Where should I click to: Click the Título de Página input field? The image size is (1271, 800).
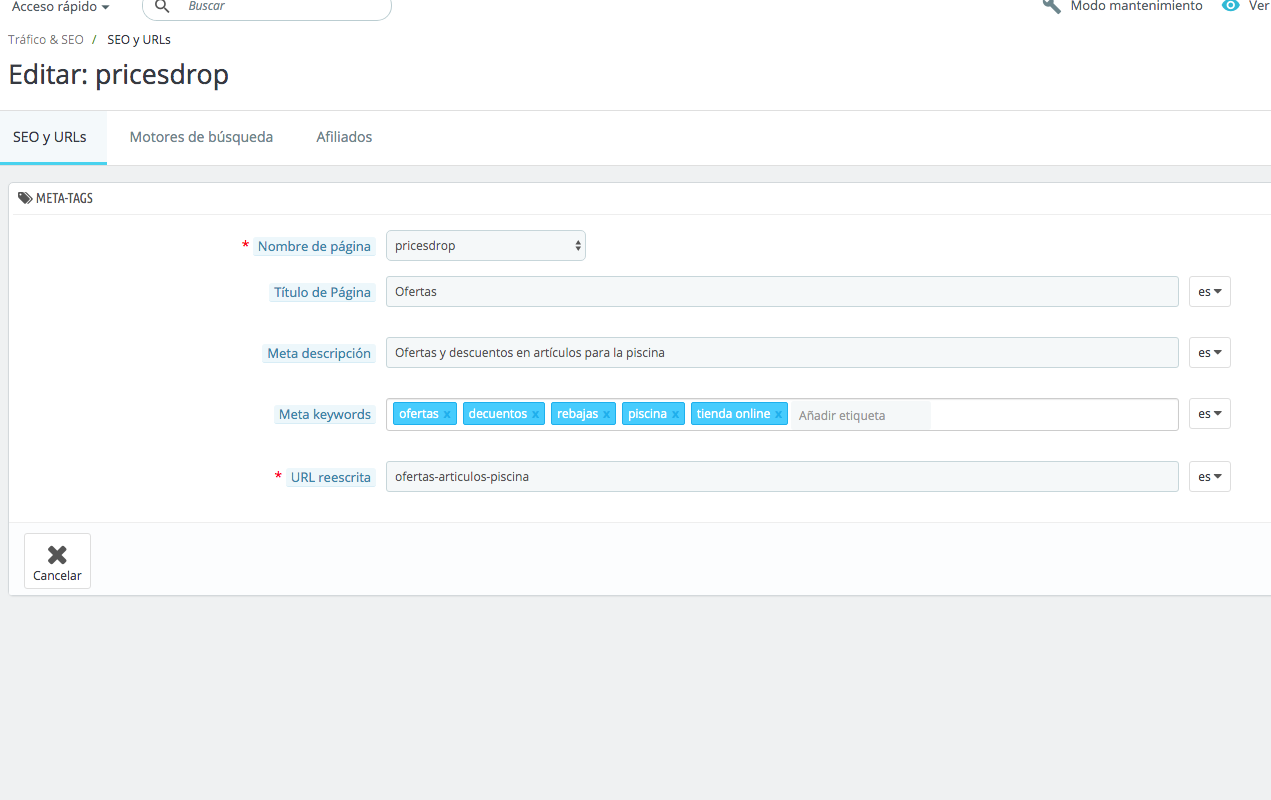coord(782,292)
